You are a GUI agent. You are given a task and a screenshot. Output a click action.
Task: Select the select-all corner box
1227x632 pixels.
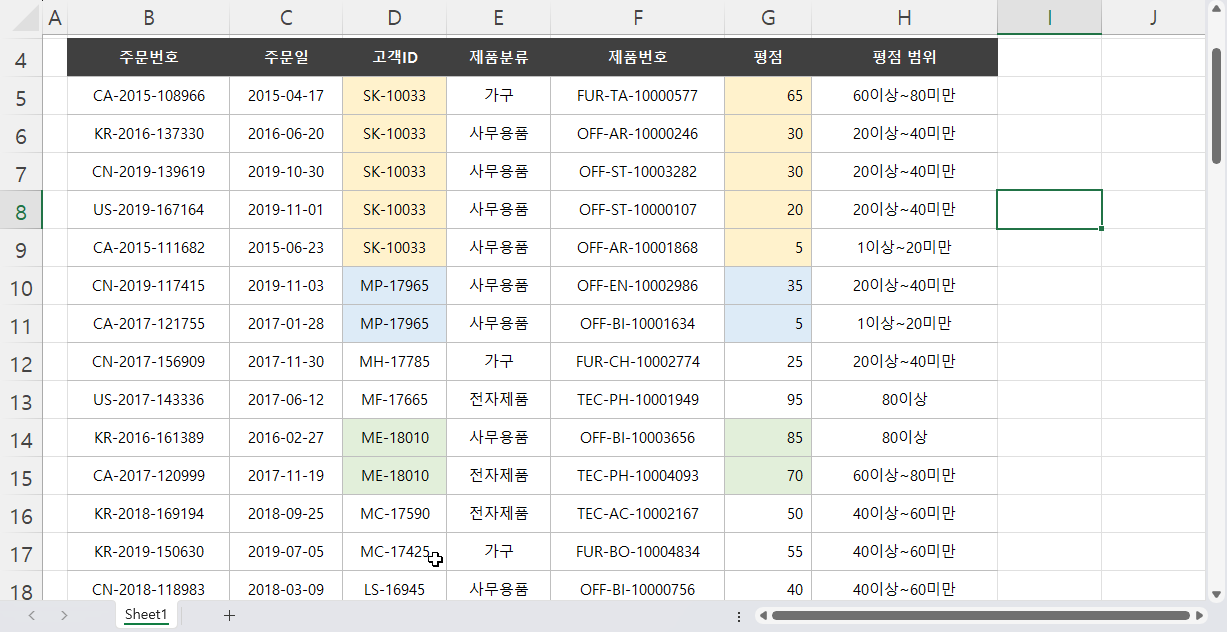(21, 17)
